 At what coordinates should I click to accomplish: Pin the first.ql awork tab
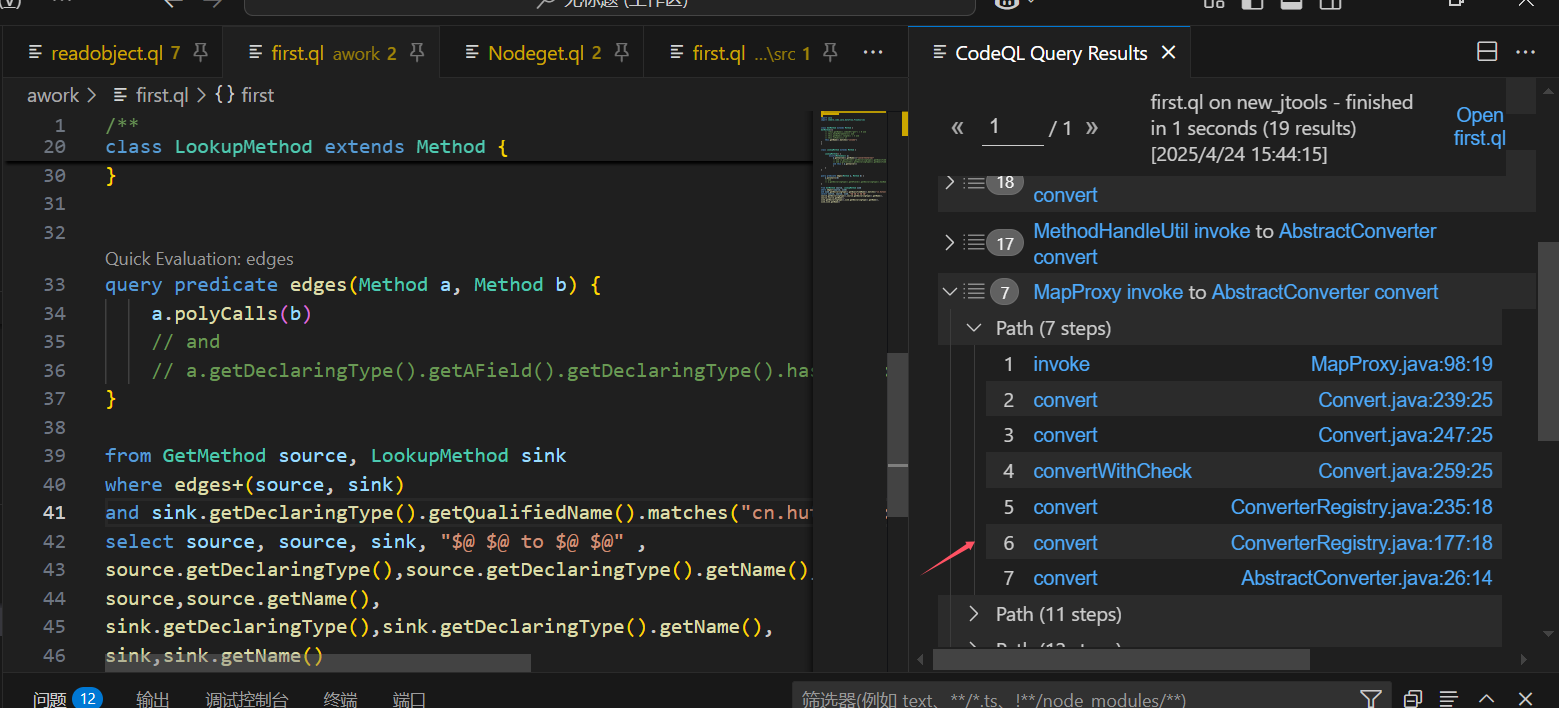click(418, 52)
